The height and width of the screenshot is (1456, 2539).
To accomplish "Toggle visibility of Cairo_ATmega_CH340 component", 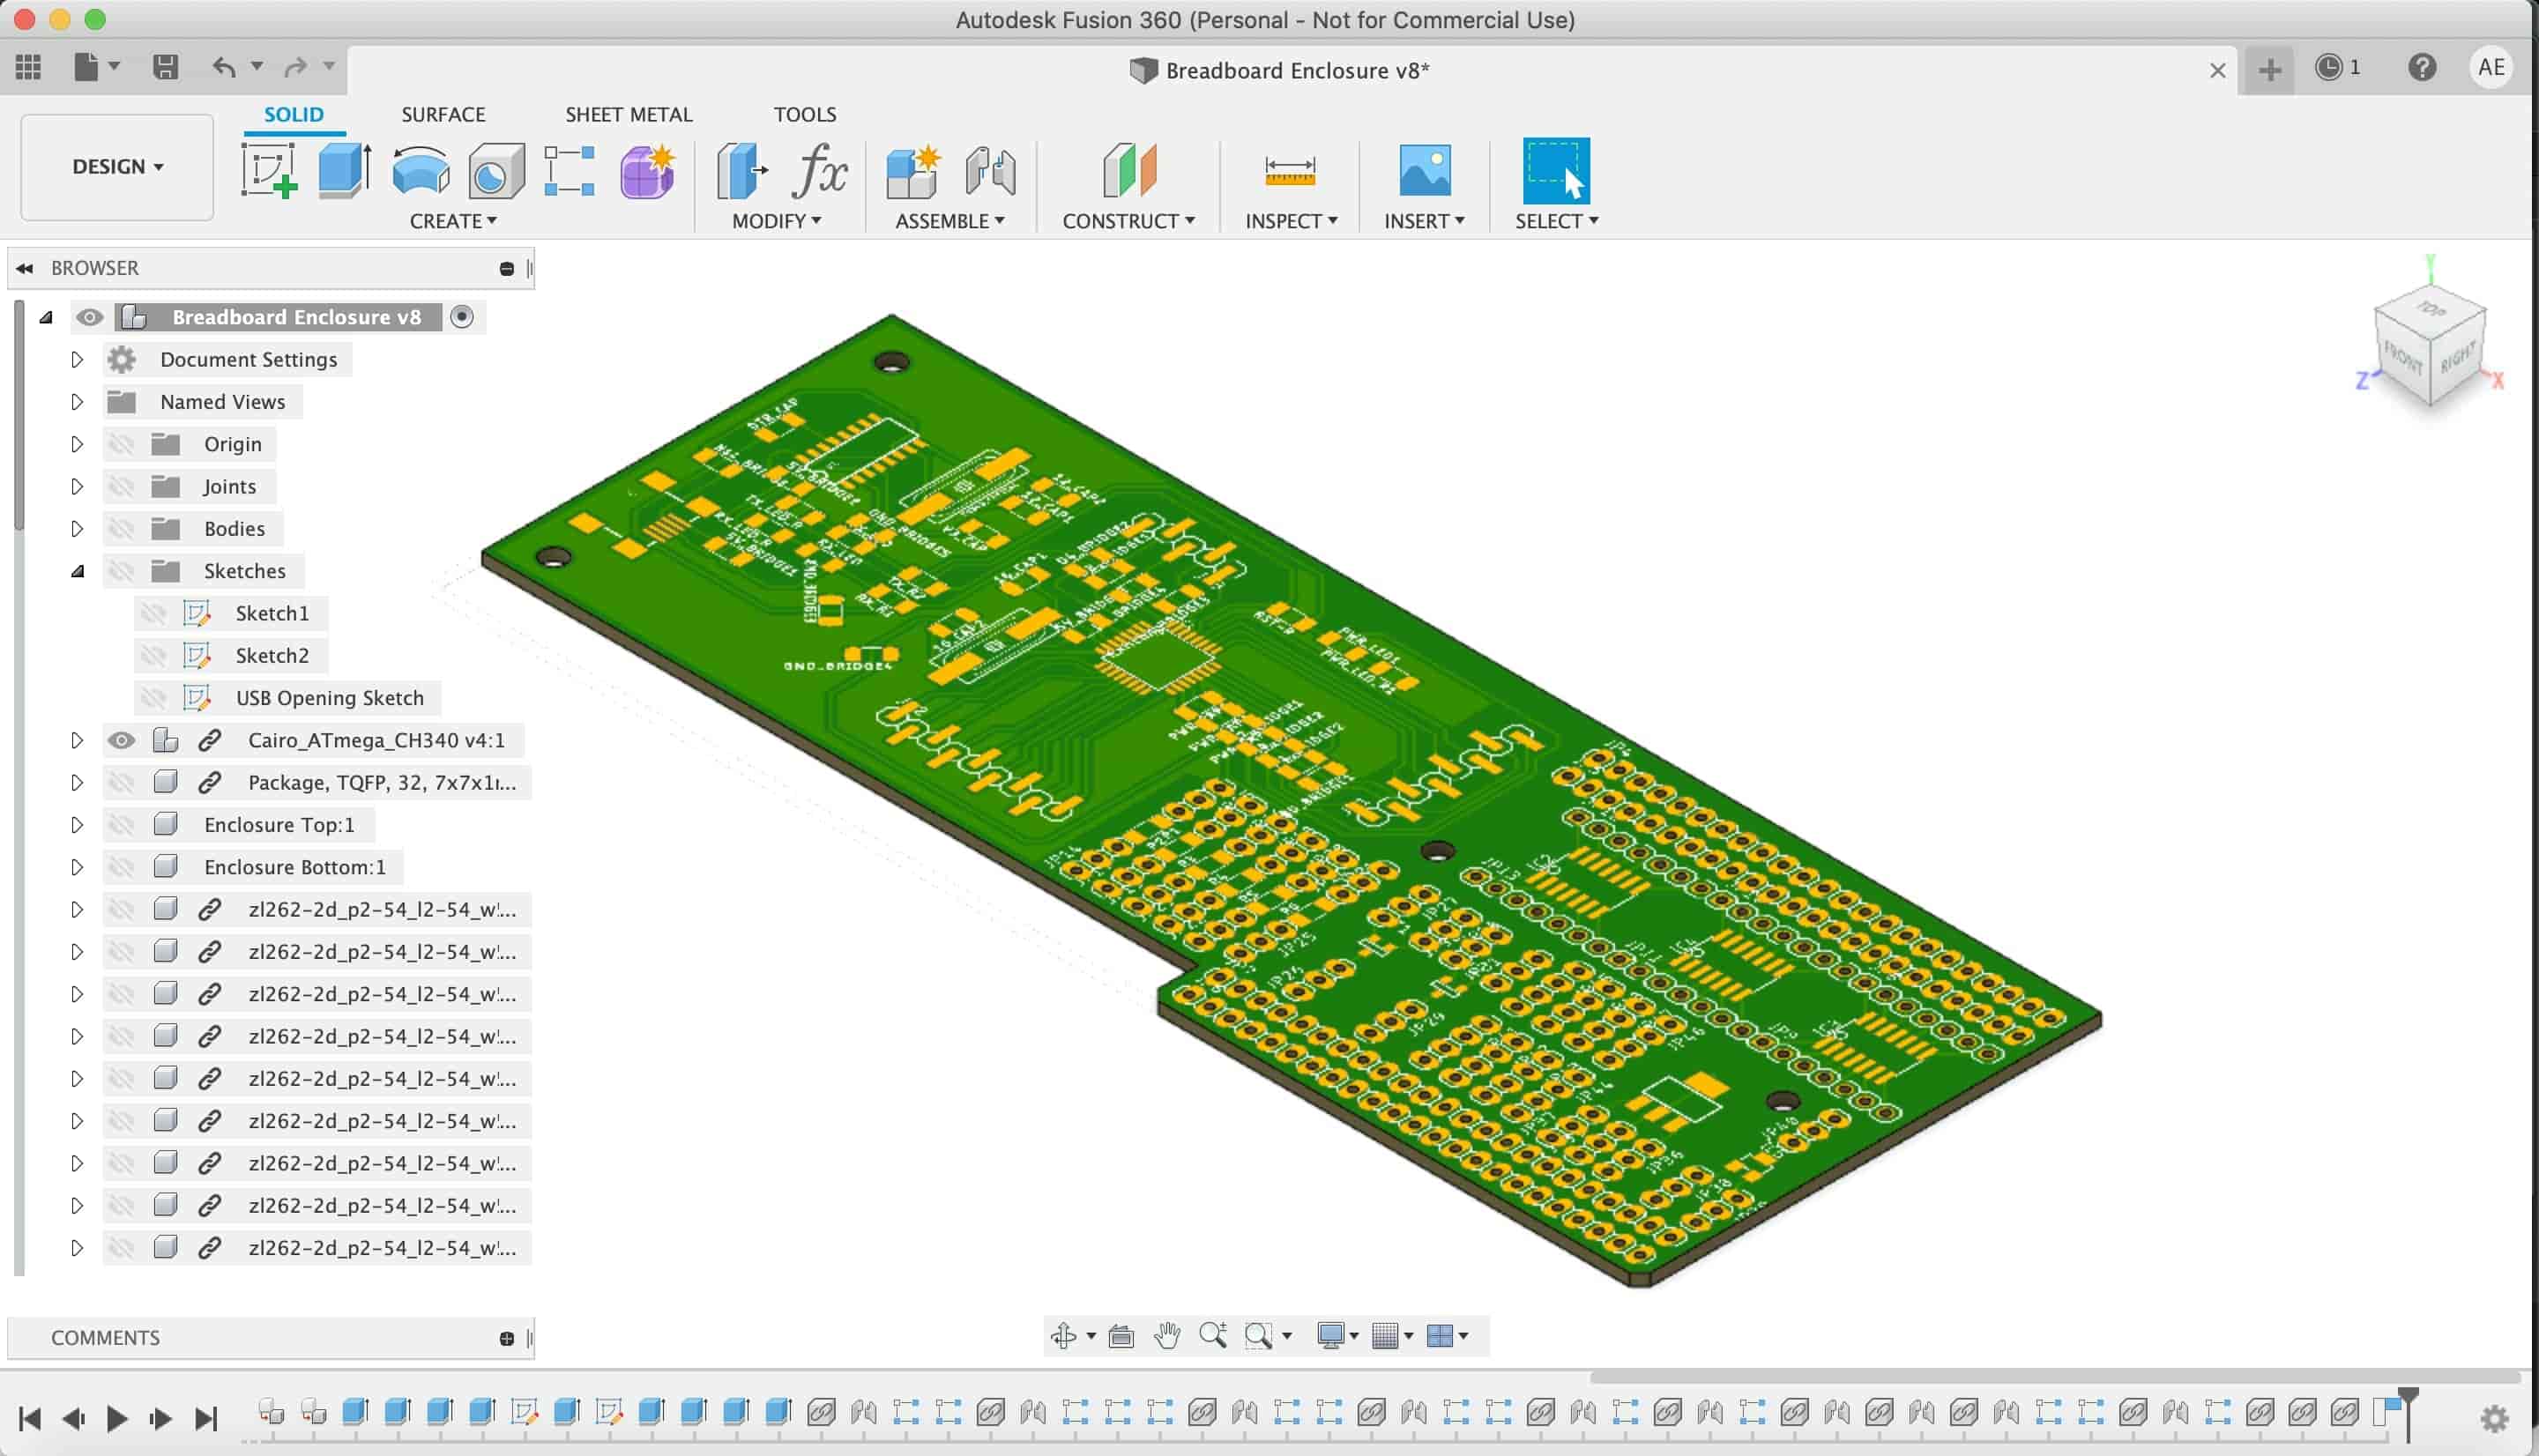I will [119, 739].
